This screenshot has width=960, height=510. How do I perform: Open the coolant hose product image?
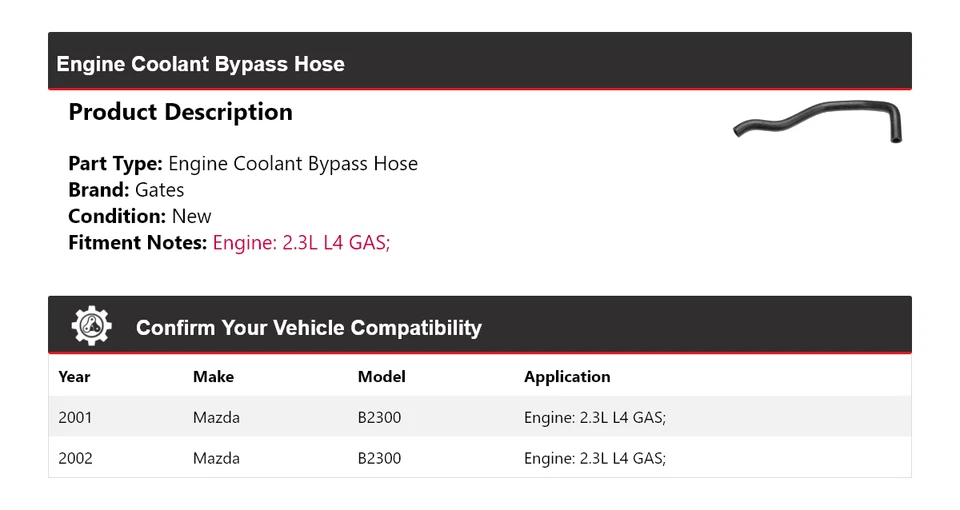817,123
